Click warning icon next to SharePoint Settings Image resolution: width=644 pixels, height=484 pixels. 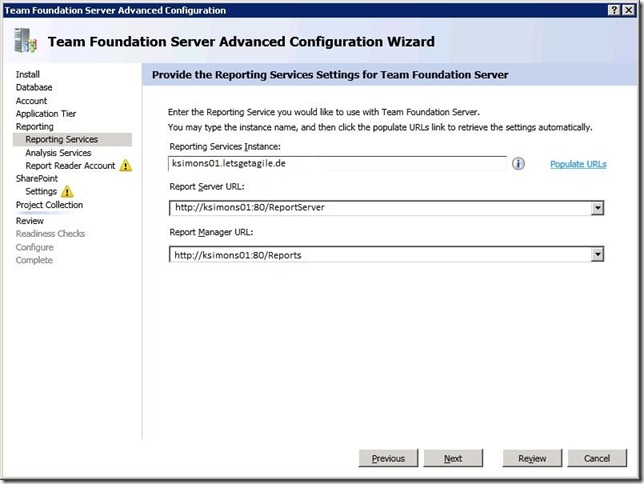click(x=67, y=192)
